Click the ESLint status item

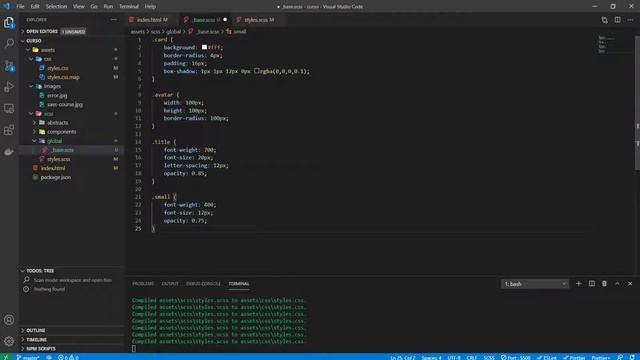point(547,357)
